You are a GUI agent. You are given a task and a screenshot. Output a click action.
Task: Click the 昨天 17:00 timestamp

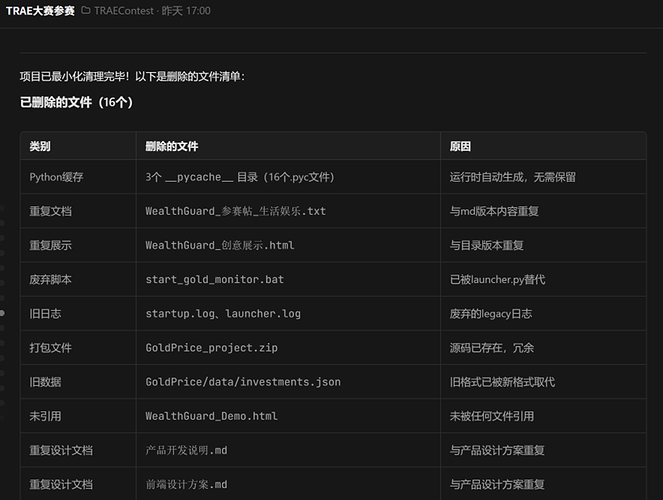point(186,11)
